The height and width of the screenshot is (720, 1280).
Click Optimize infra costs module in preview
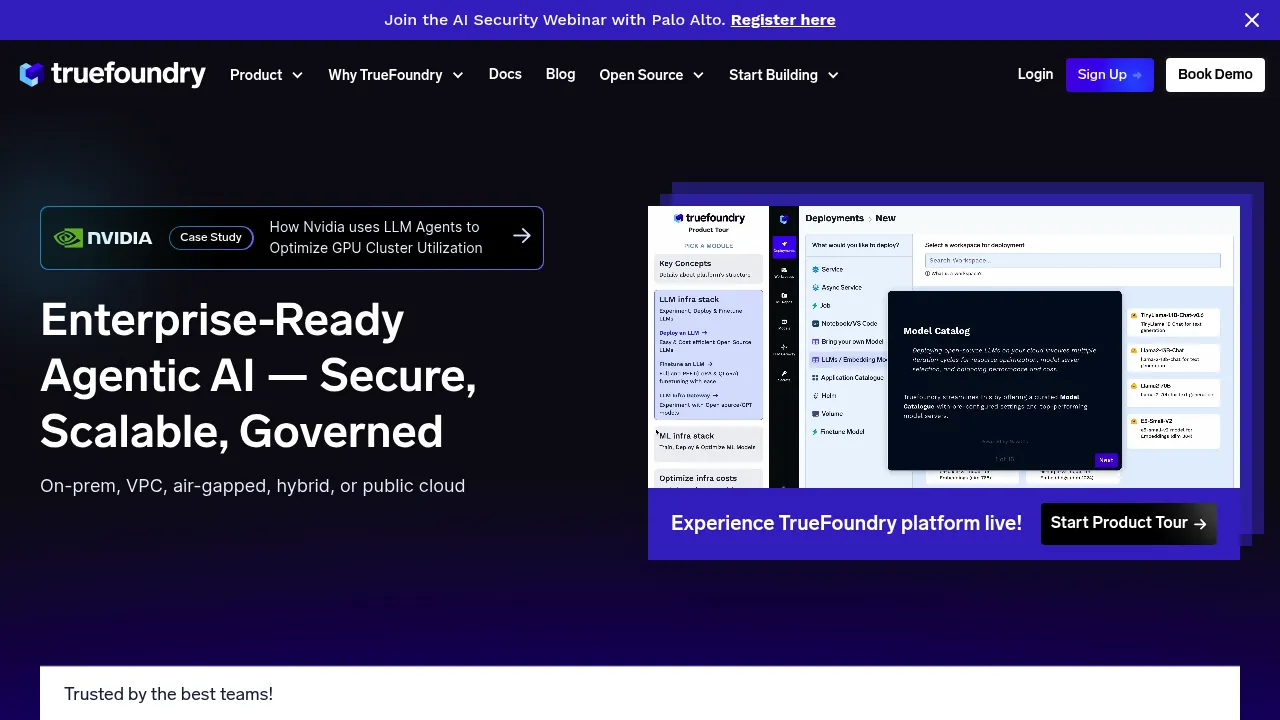point(709,479)
